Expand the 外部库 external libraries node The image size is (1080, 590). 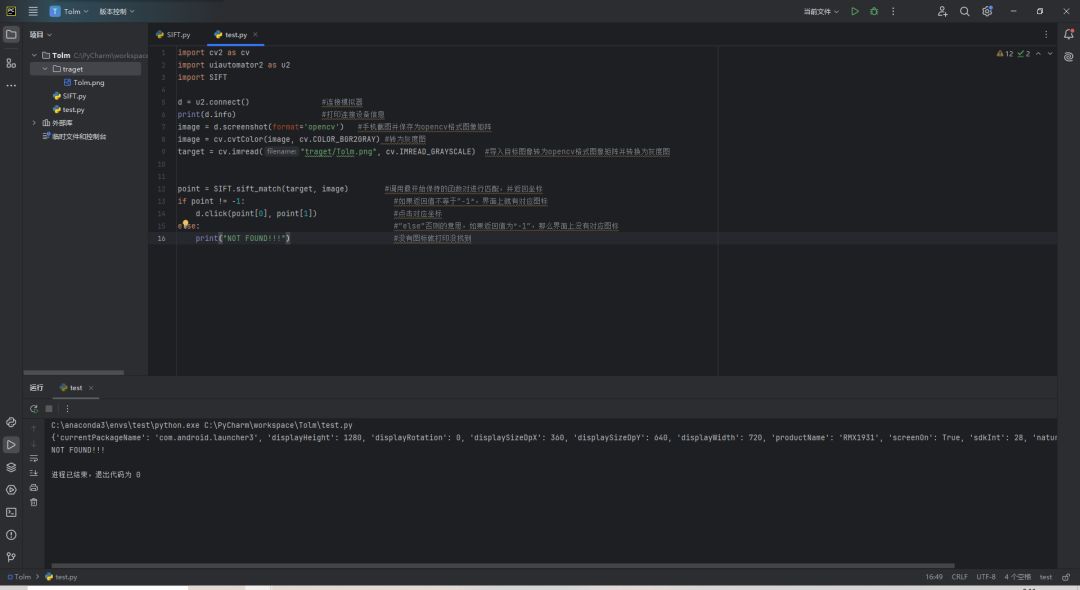pyautogui.click(x=34, y=123)
